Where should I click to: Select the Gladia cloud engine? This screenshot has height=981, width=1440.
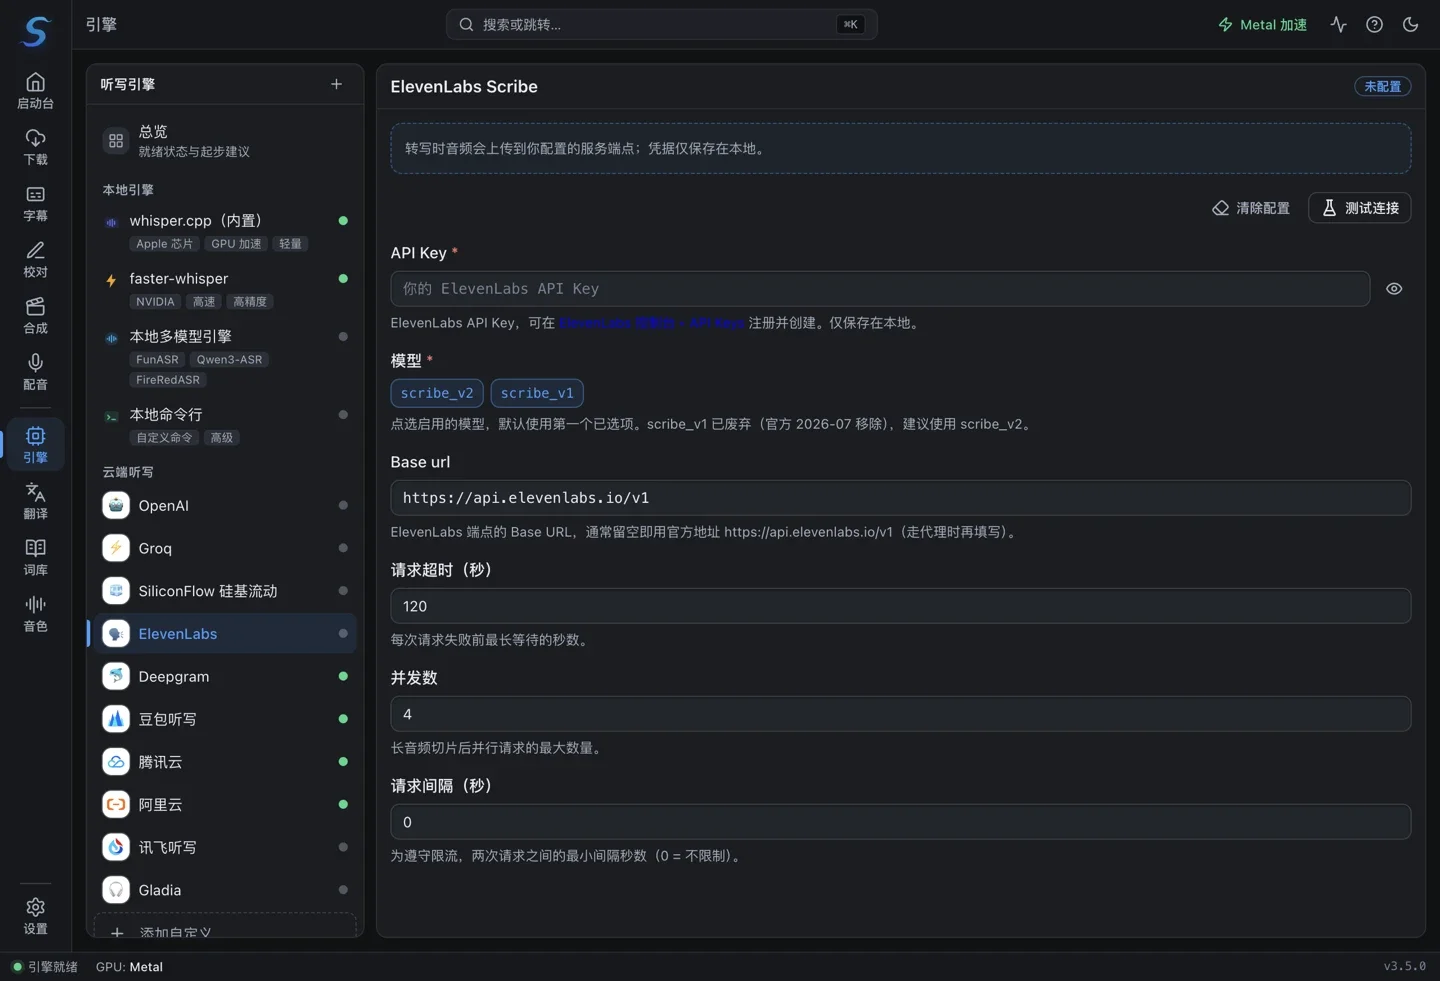pyautogui.click(x=225, y=890)
